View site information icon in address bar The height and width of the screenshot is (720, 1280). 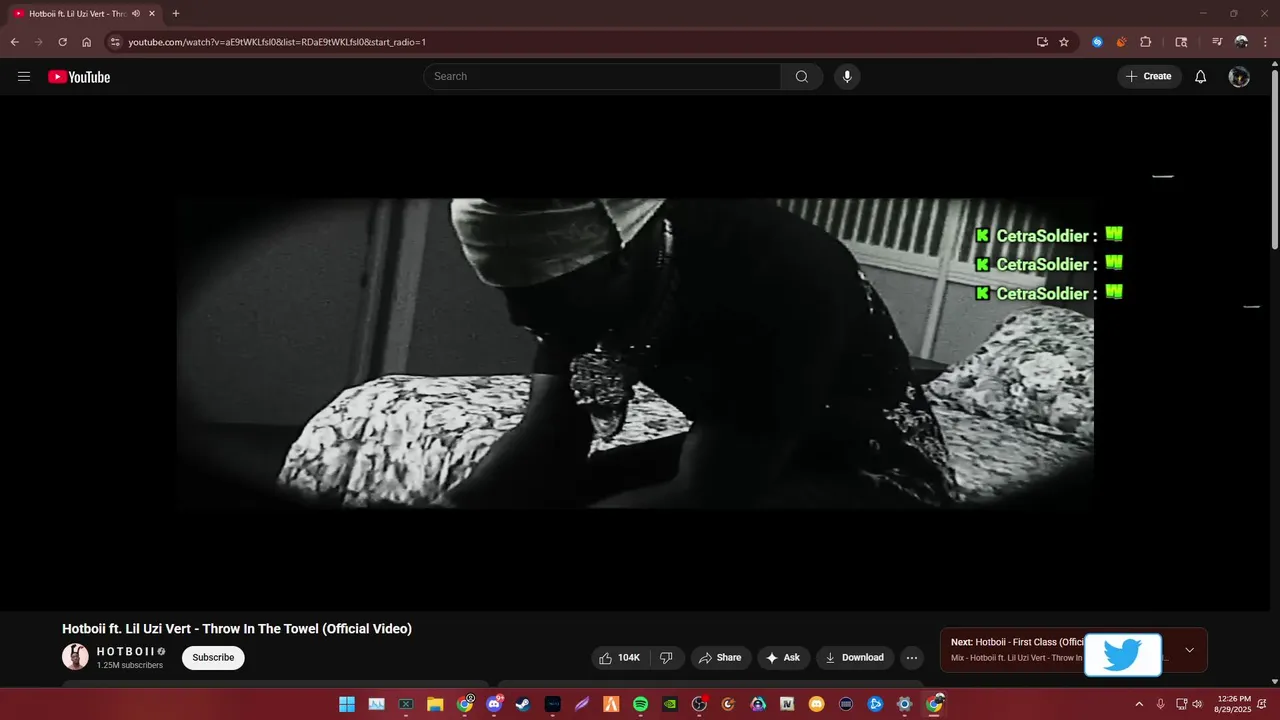[x=115, y=42]
